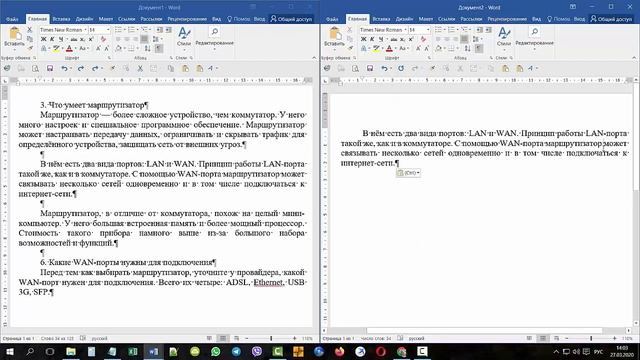Click Format Painter brush in Документ1 ribbon

[x=29, y=48]
